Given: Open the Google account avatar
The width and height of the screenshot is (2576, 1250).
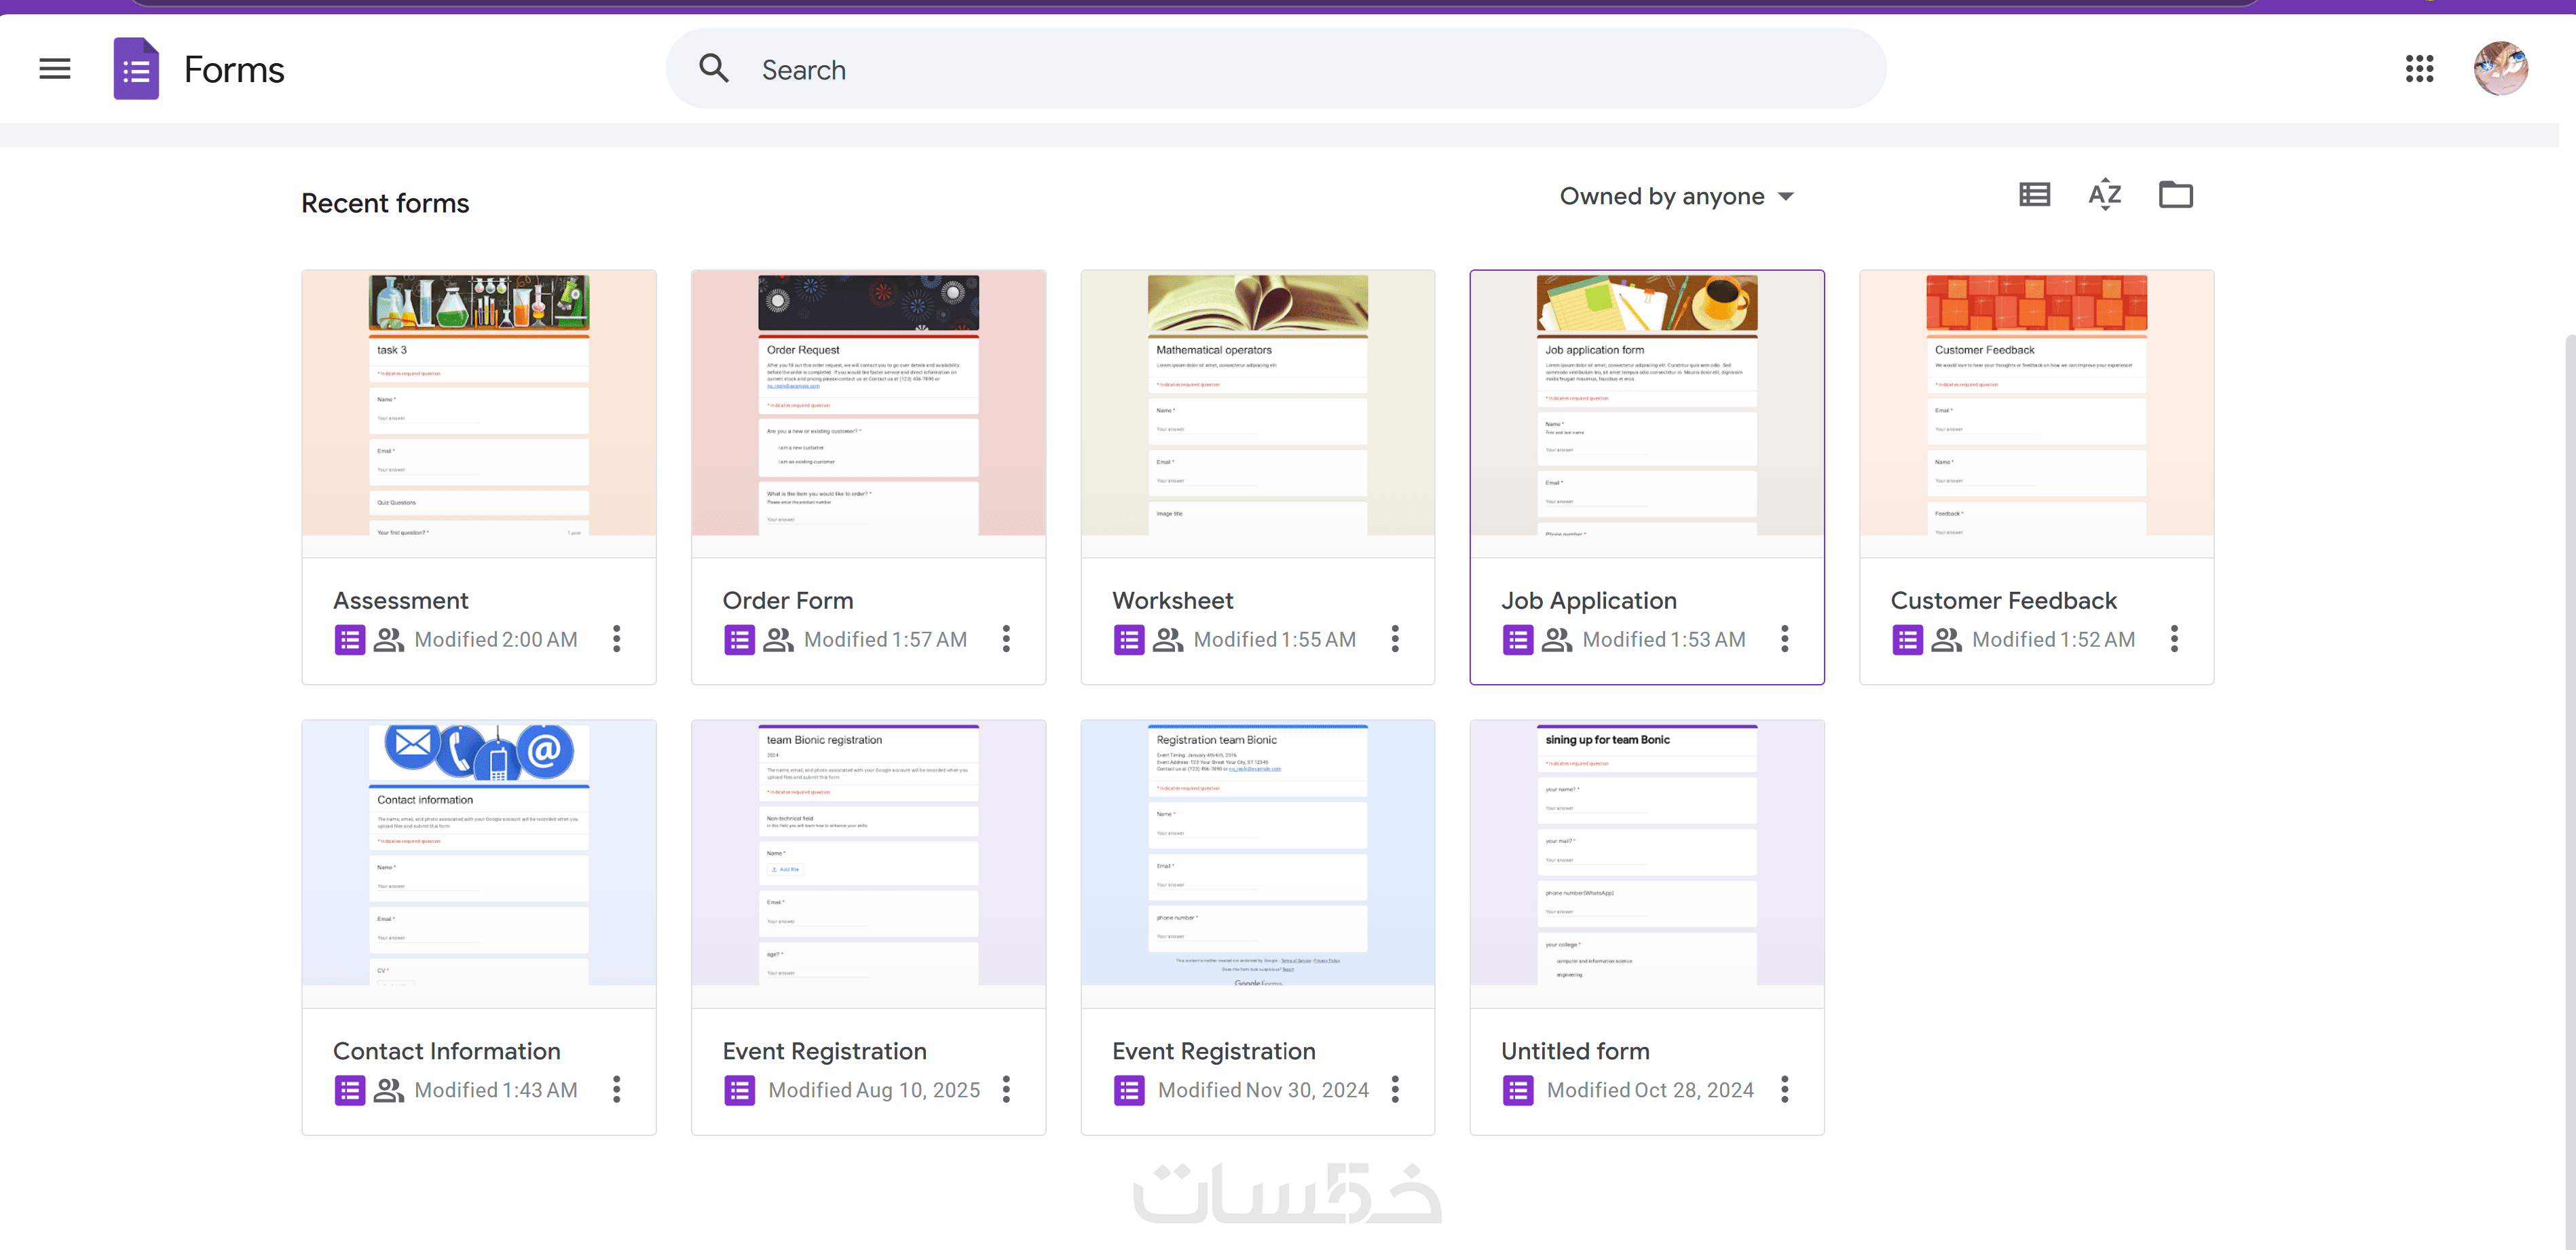Looking at the screenshot, I should click(2500, 69).
